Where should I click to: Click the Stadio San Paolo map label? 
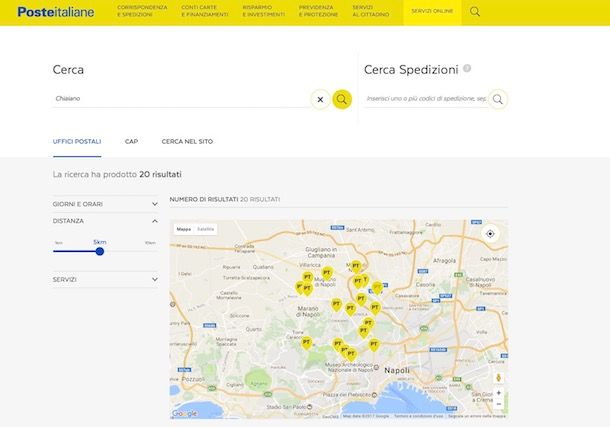(x=286, y=407)
